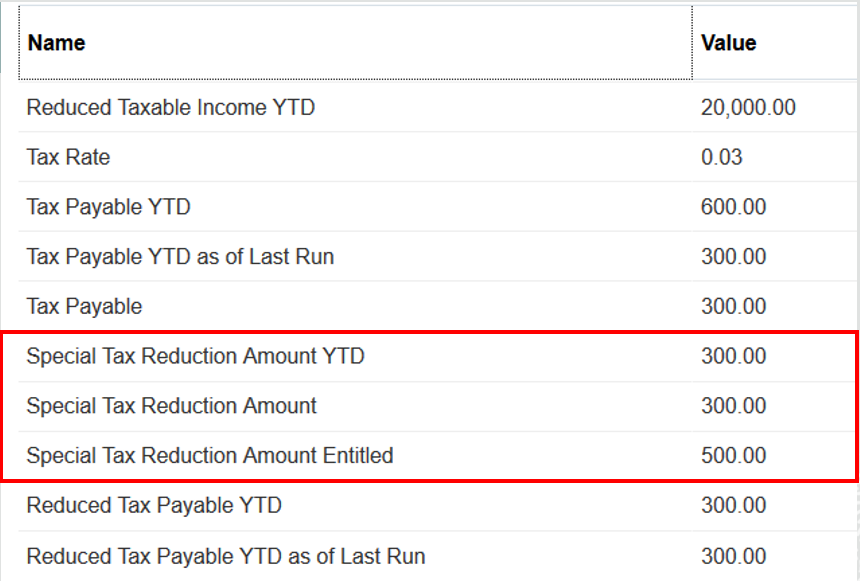
Task: Select the Tax Payable row label
Action: [84, 306]
